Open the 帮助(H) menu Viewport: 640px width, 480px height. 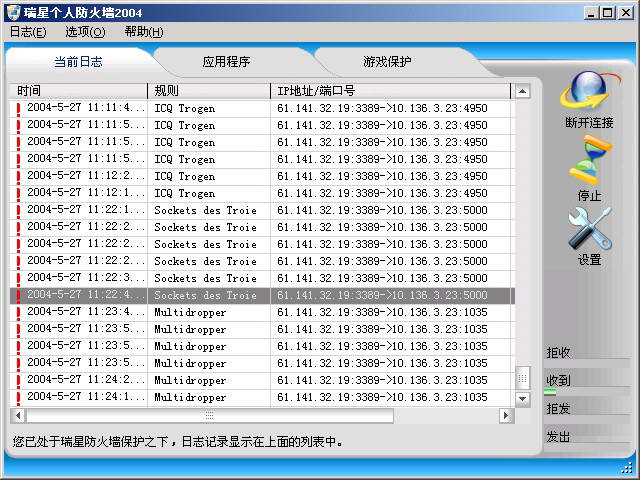(x=144, y=32)
